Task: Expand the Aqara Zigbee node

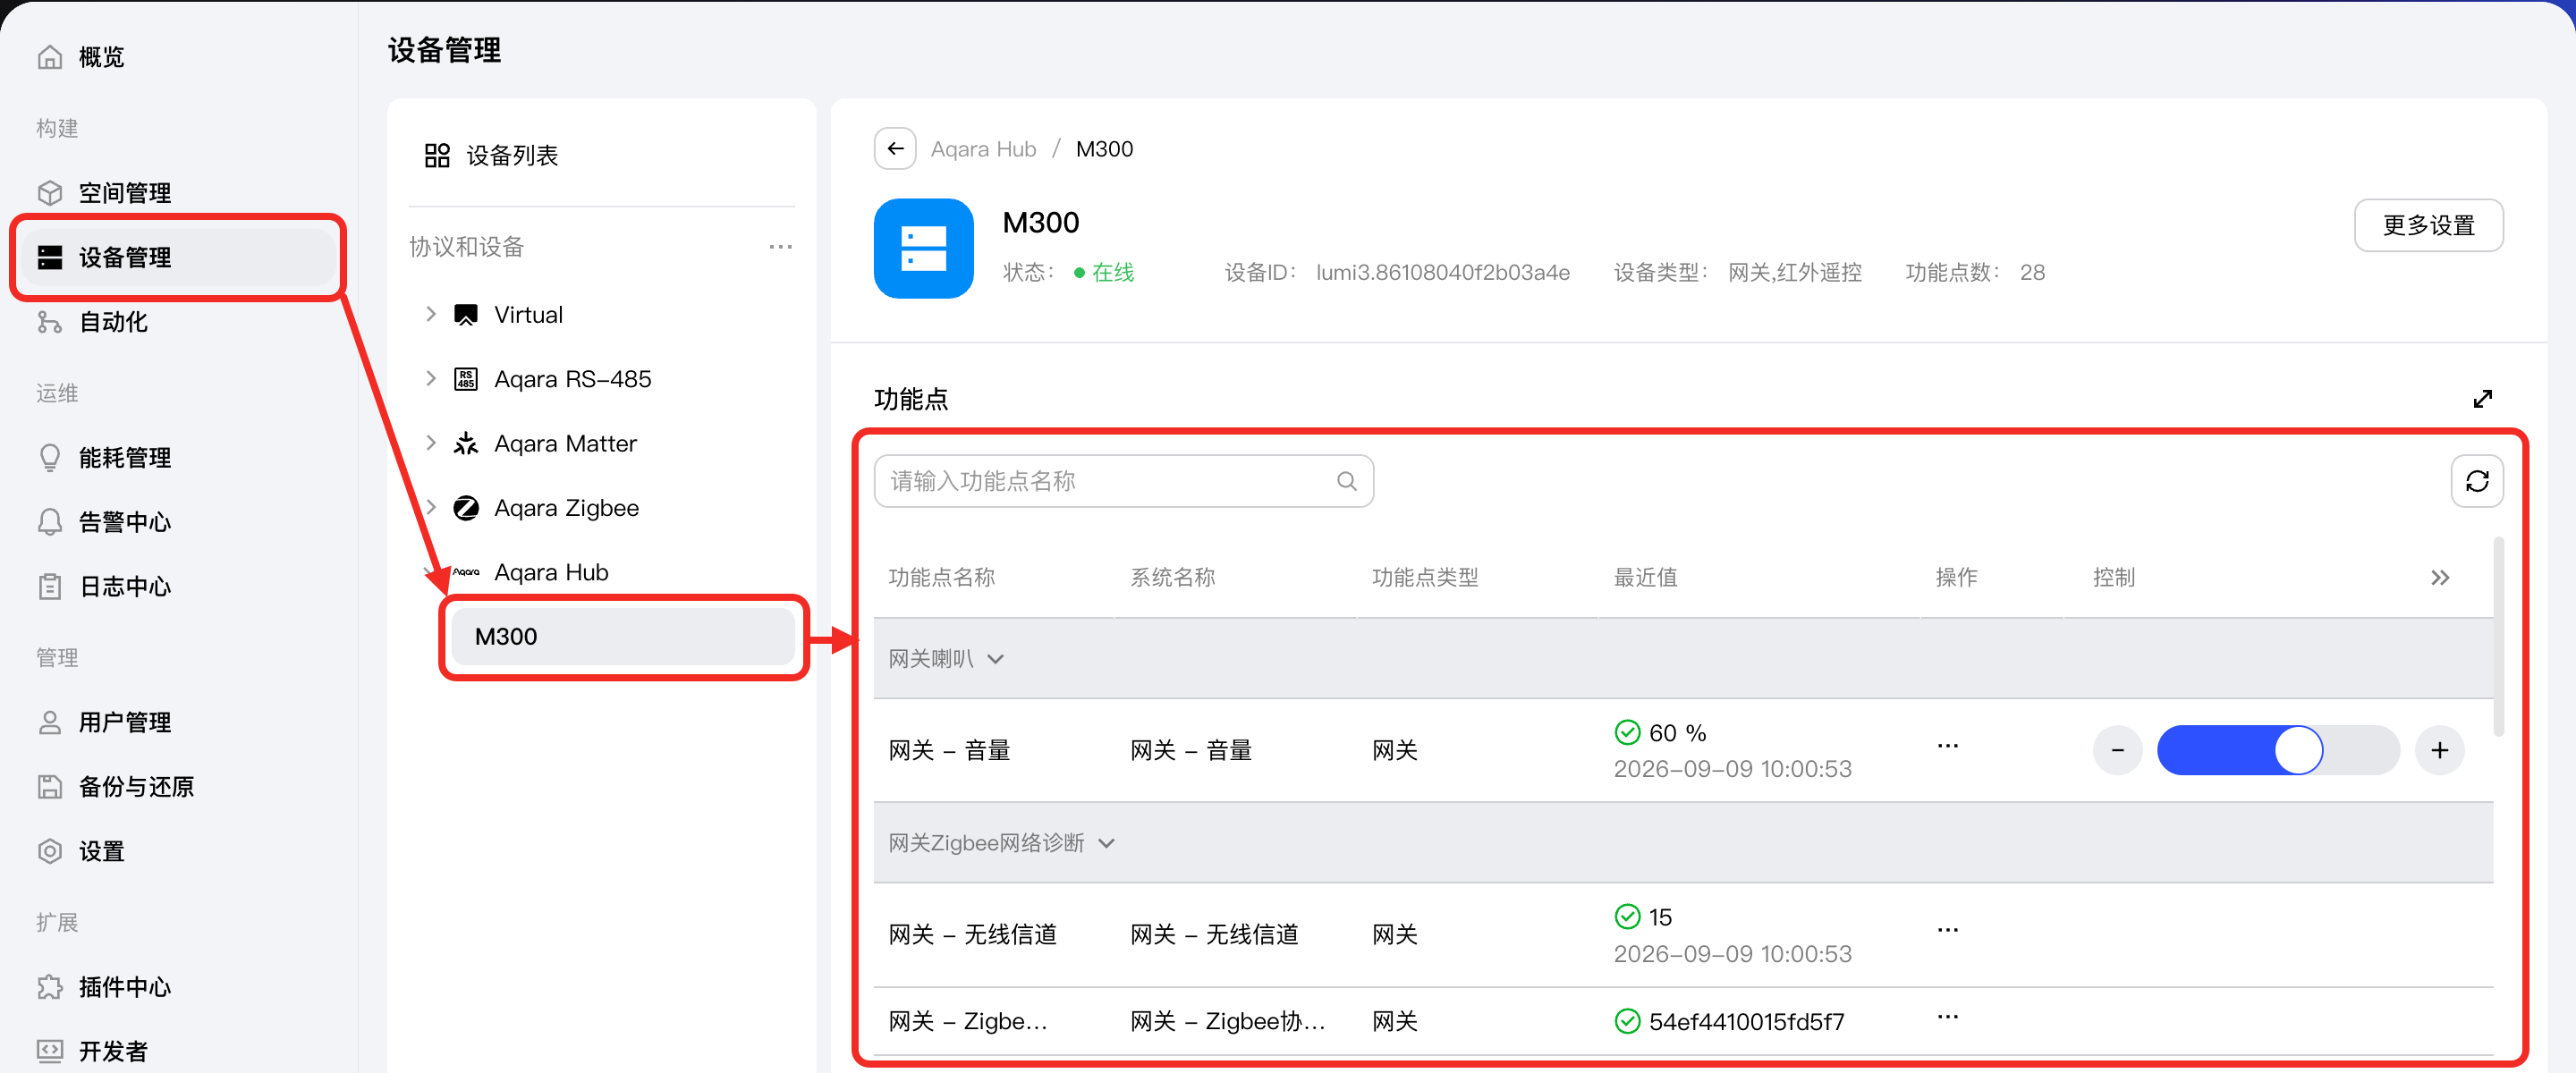Action: (x=431, y=507)
